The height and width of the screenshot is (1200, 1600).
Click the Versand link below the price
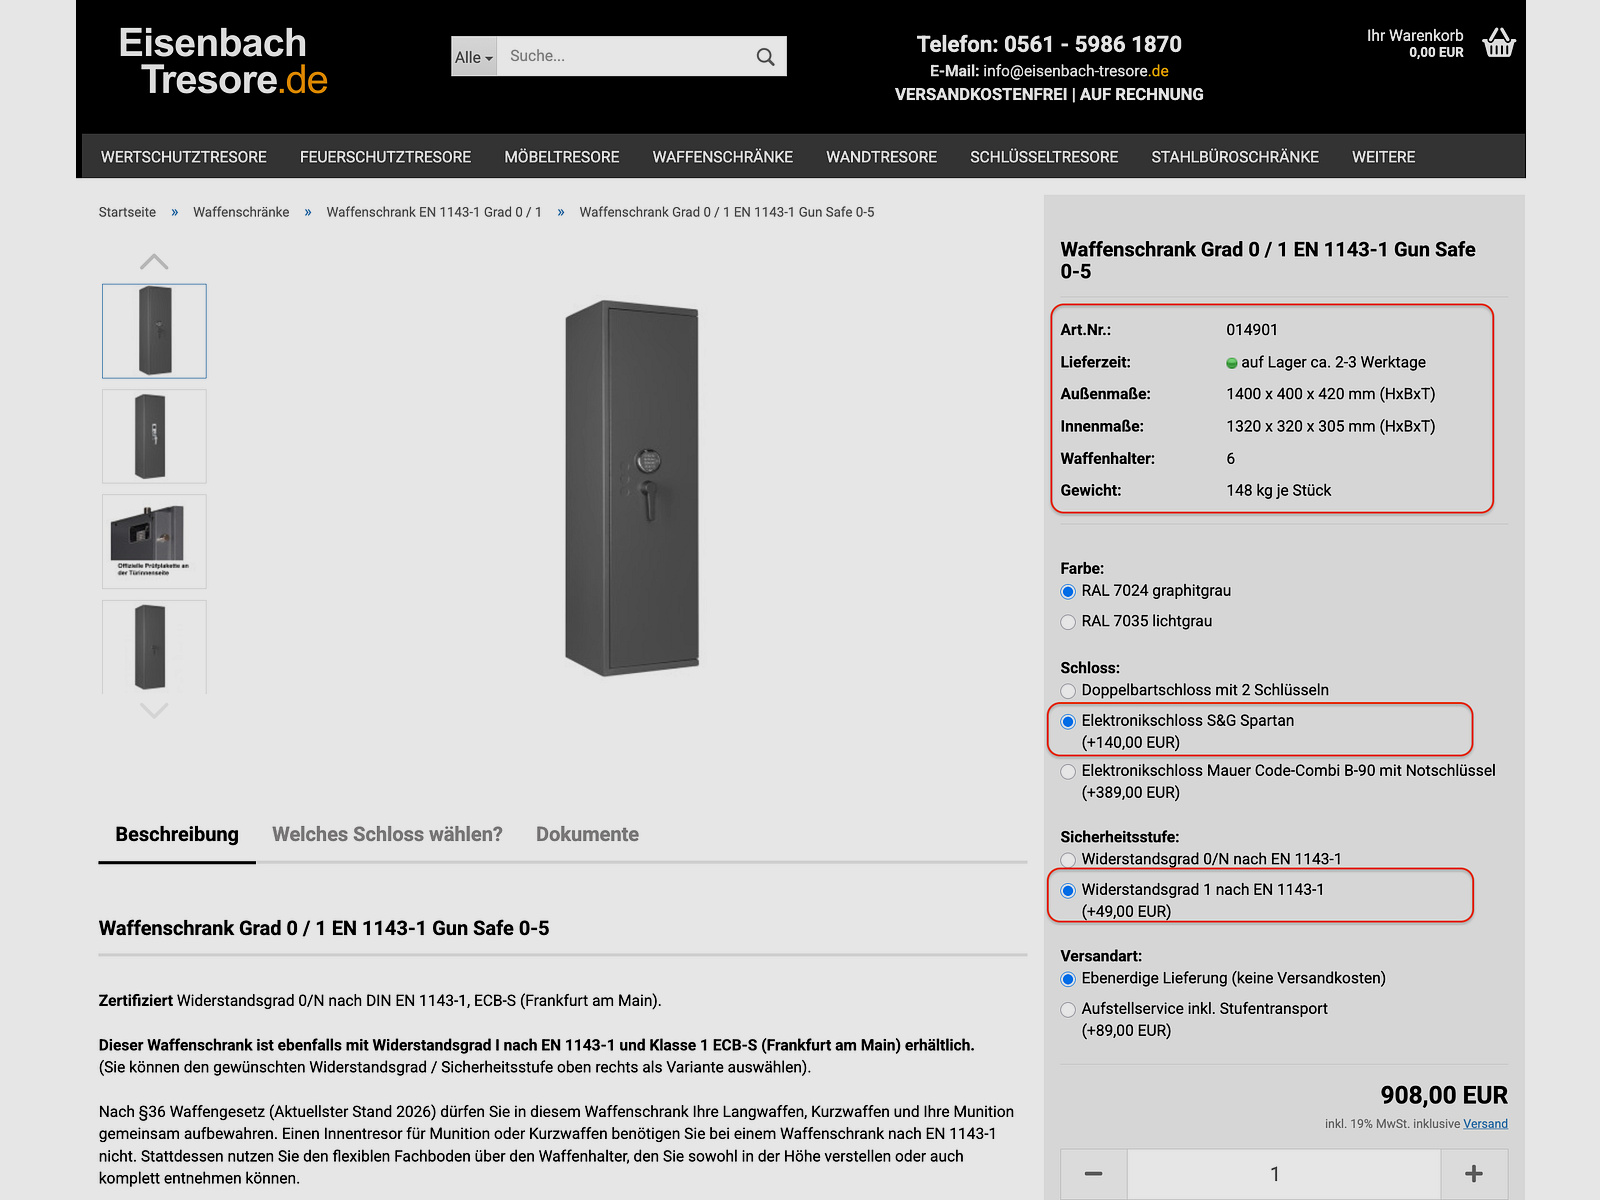(1485, 1124)
